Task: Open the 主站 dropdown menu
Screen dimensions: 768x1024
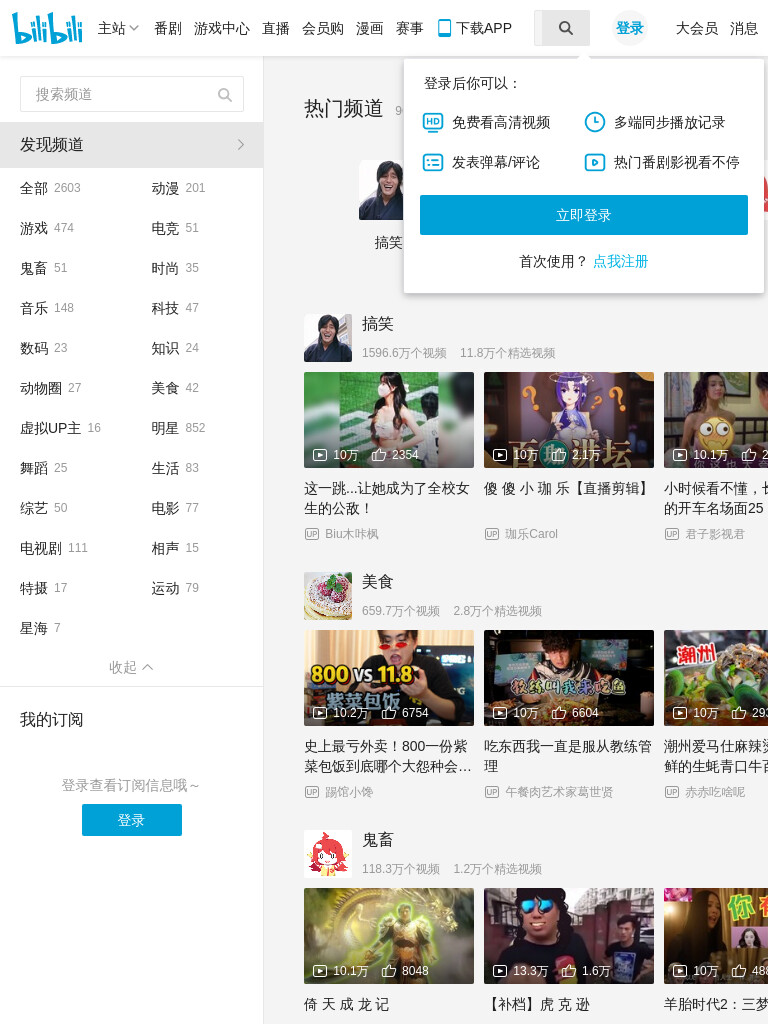Action: point(118,28)
